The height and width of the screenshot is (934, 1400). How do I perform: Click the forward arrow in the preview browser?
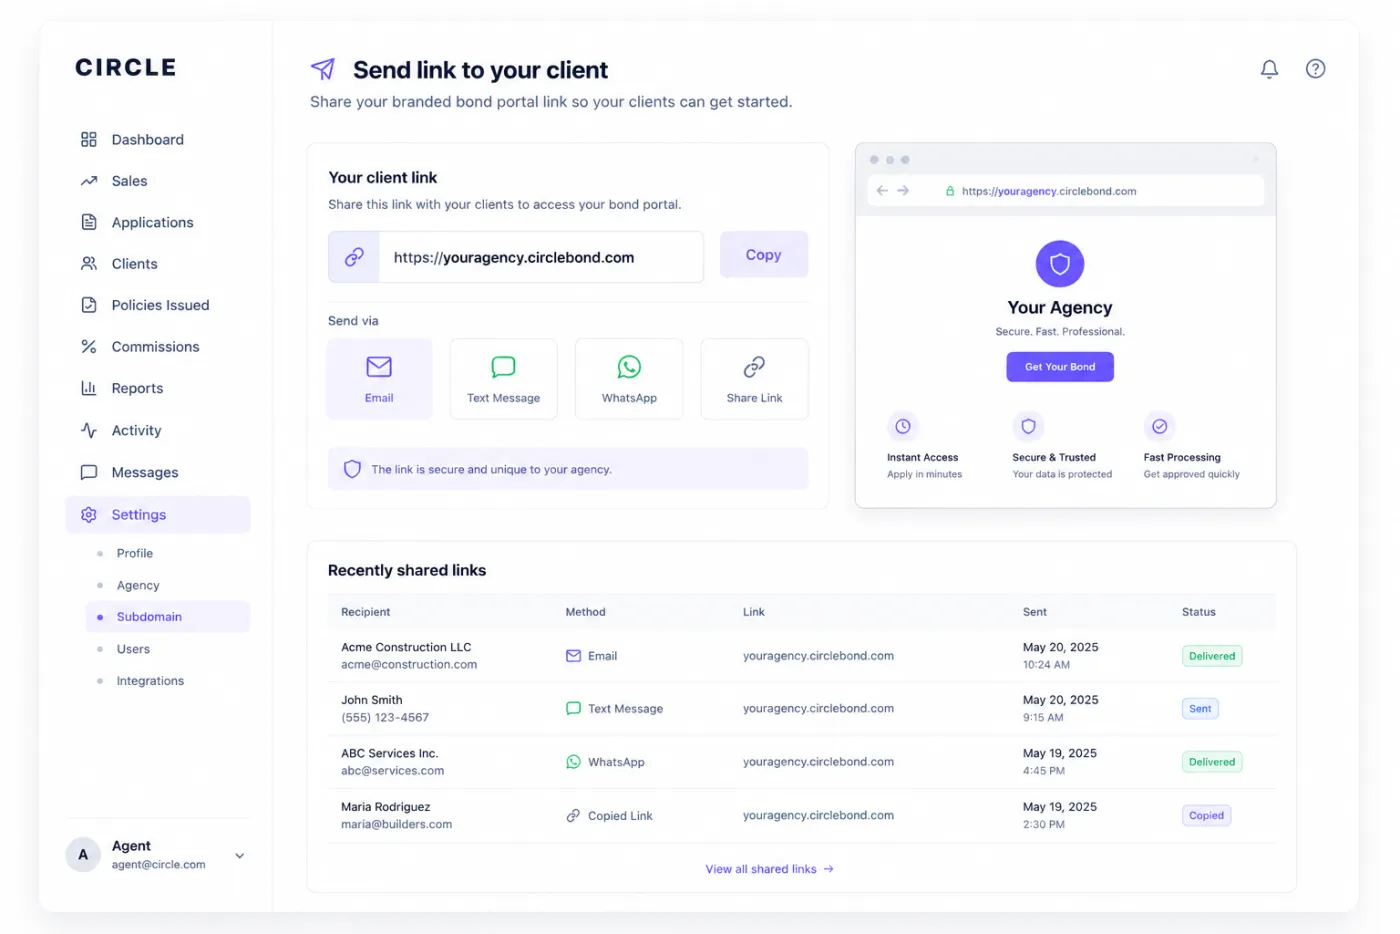tap(903, 190)
